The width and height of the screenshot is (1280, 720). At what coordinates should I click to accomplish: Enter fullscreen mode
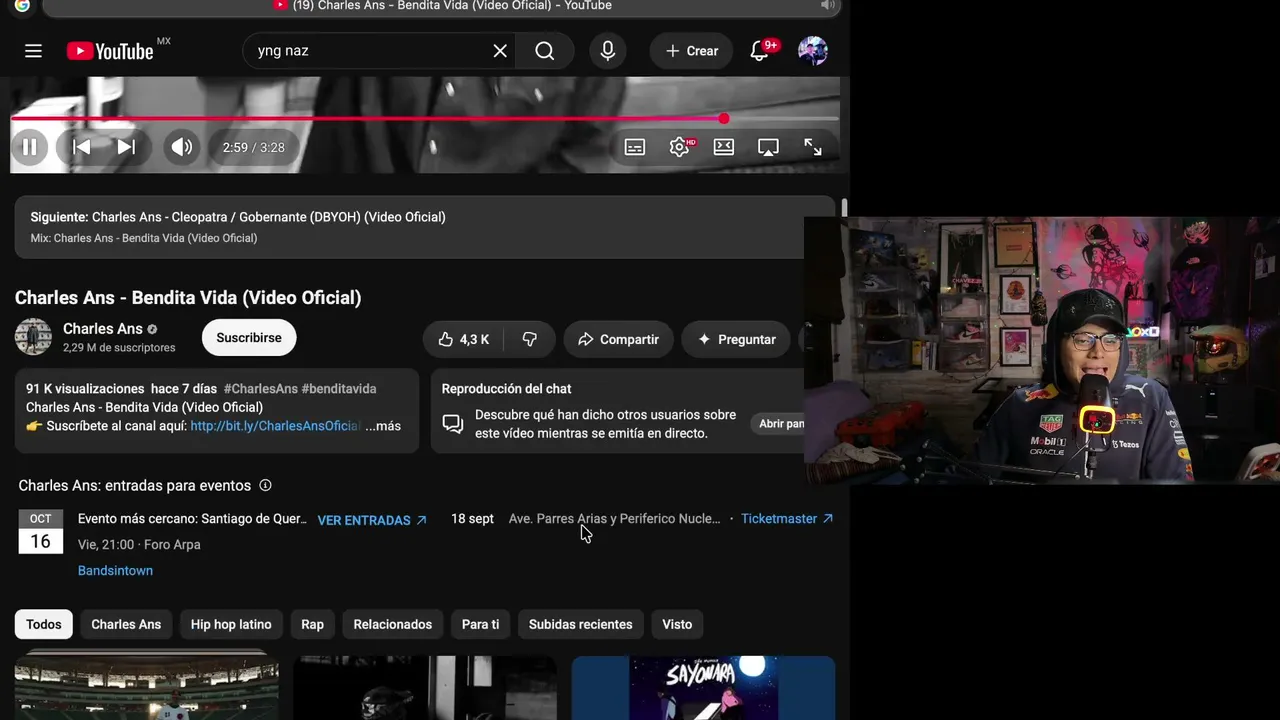tap(813, 147)
